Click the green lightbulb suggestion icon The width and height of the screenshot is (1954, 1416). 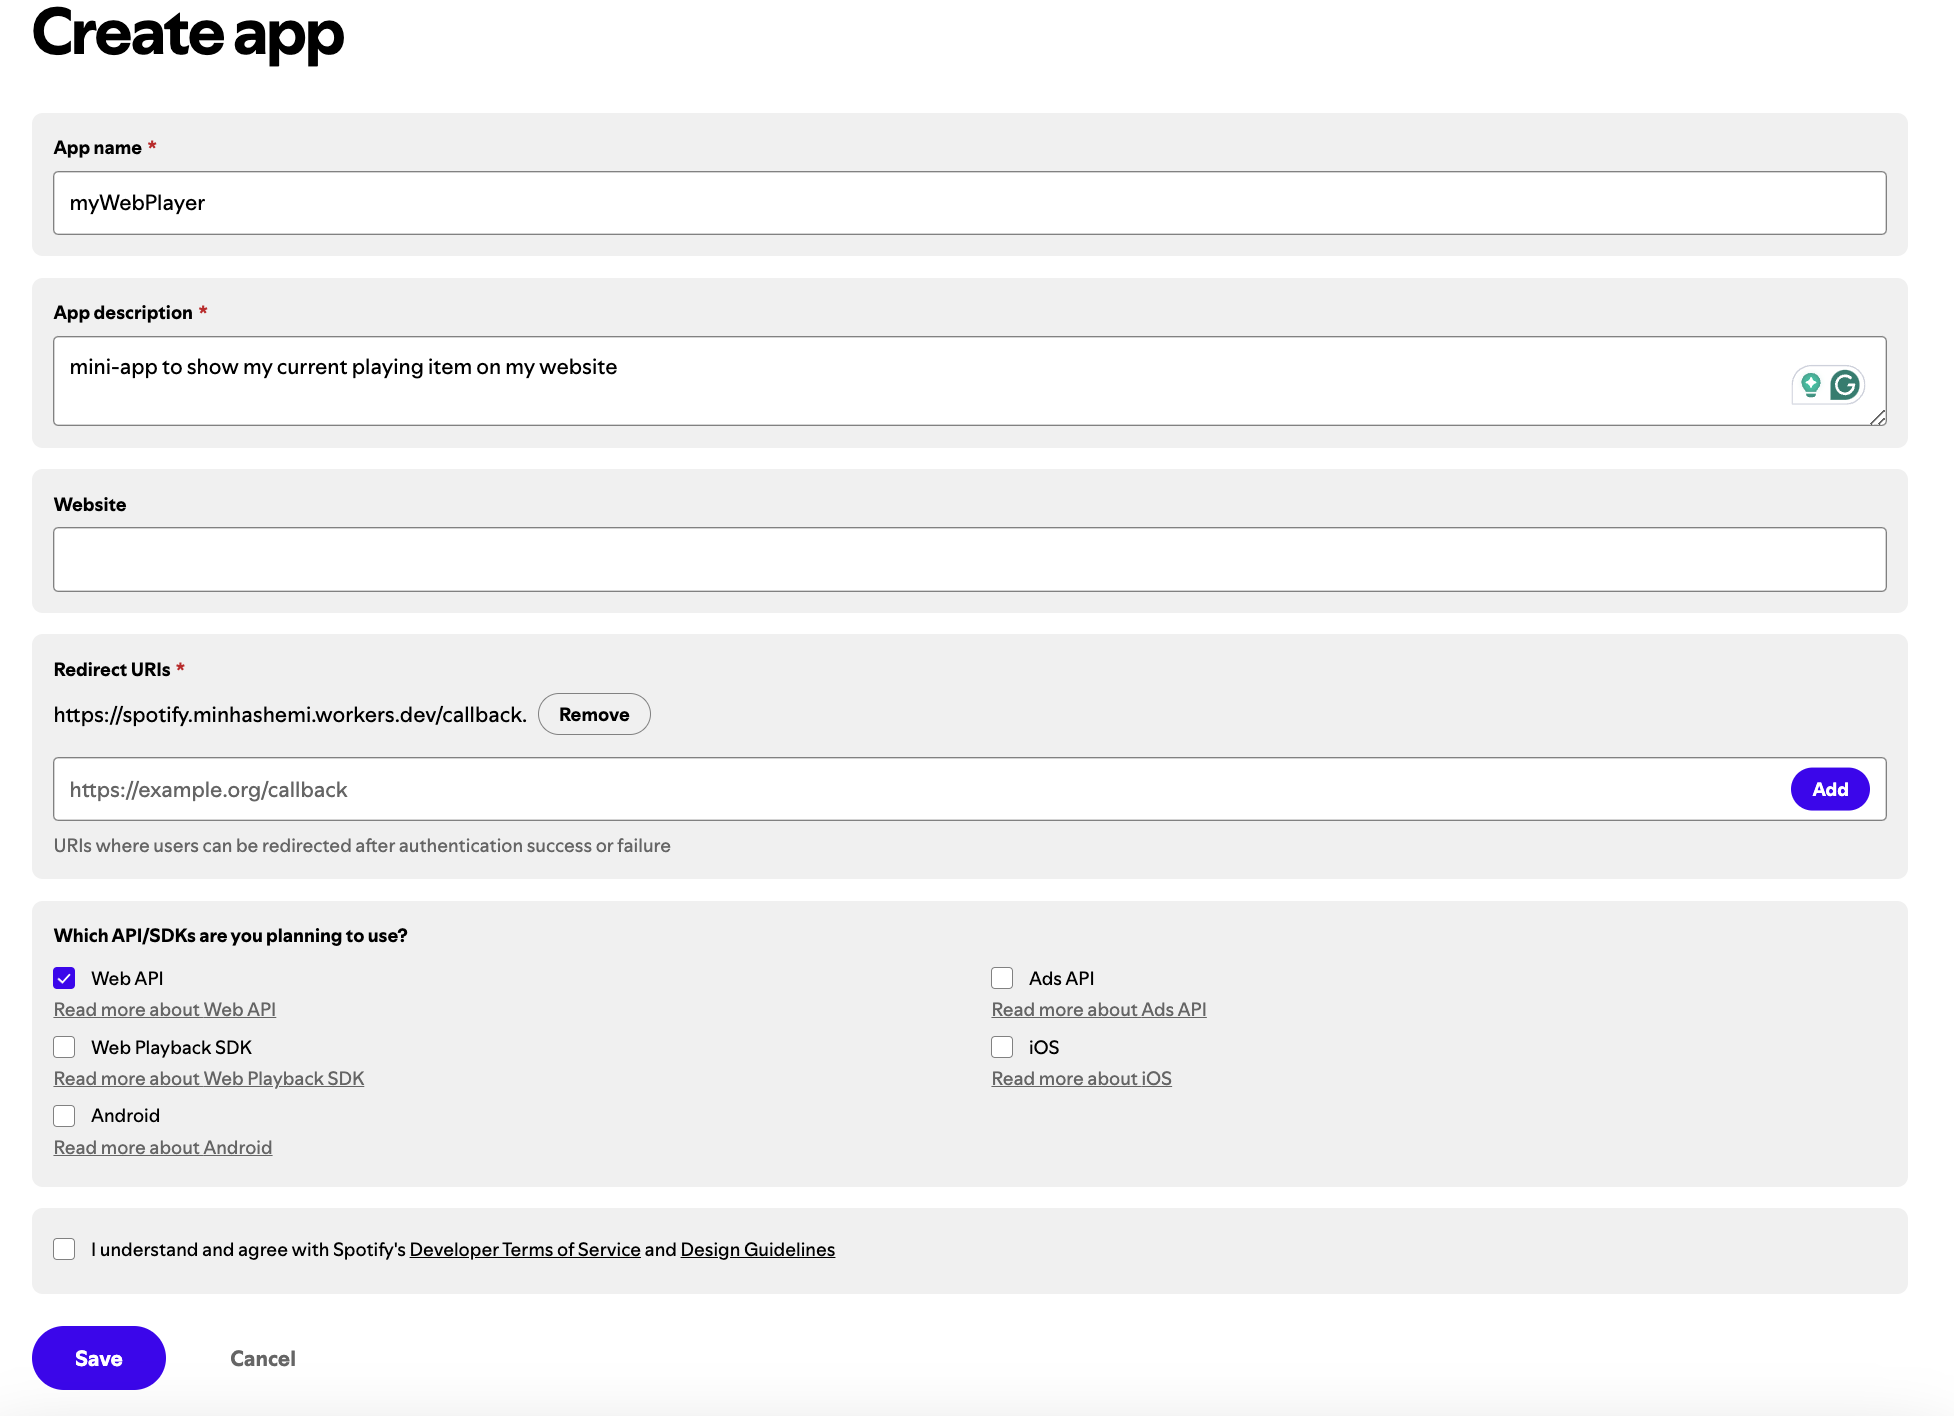point(1810,385)
